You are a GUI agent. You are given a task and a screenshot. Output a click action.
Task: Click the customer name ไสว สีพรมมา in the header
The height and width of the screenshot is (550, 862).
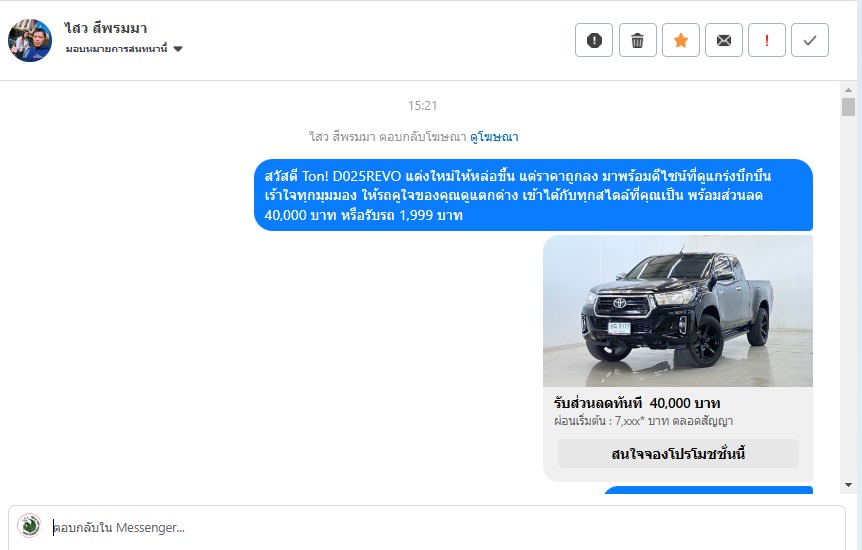[106, 28]
